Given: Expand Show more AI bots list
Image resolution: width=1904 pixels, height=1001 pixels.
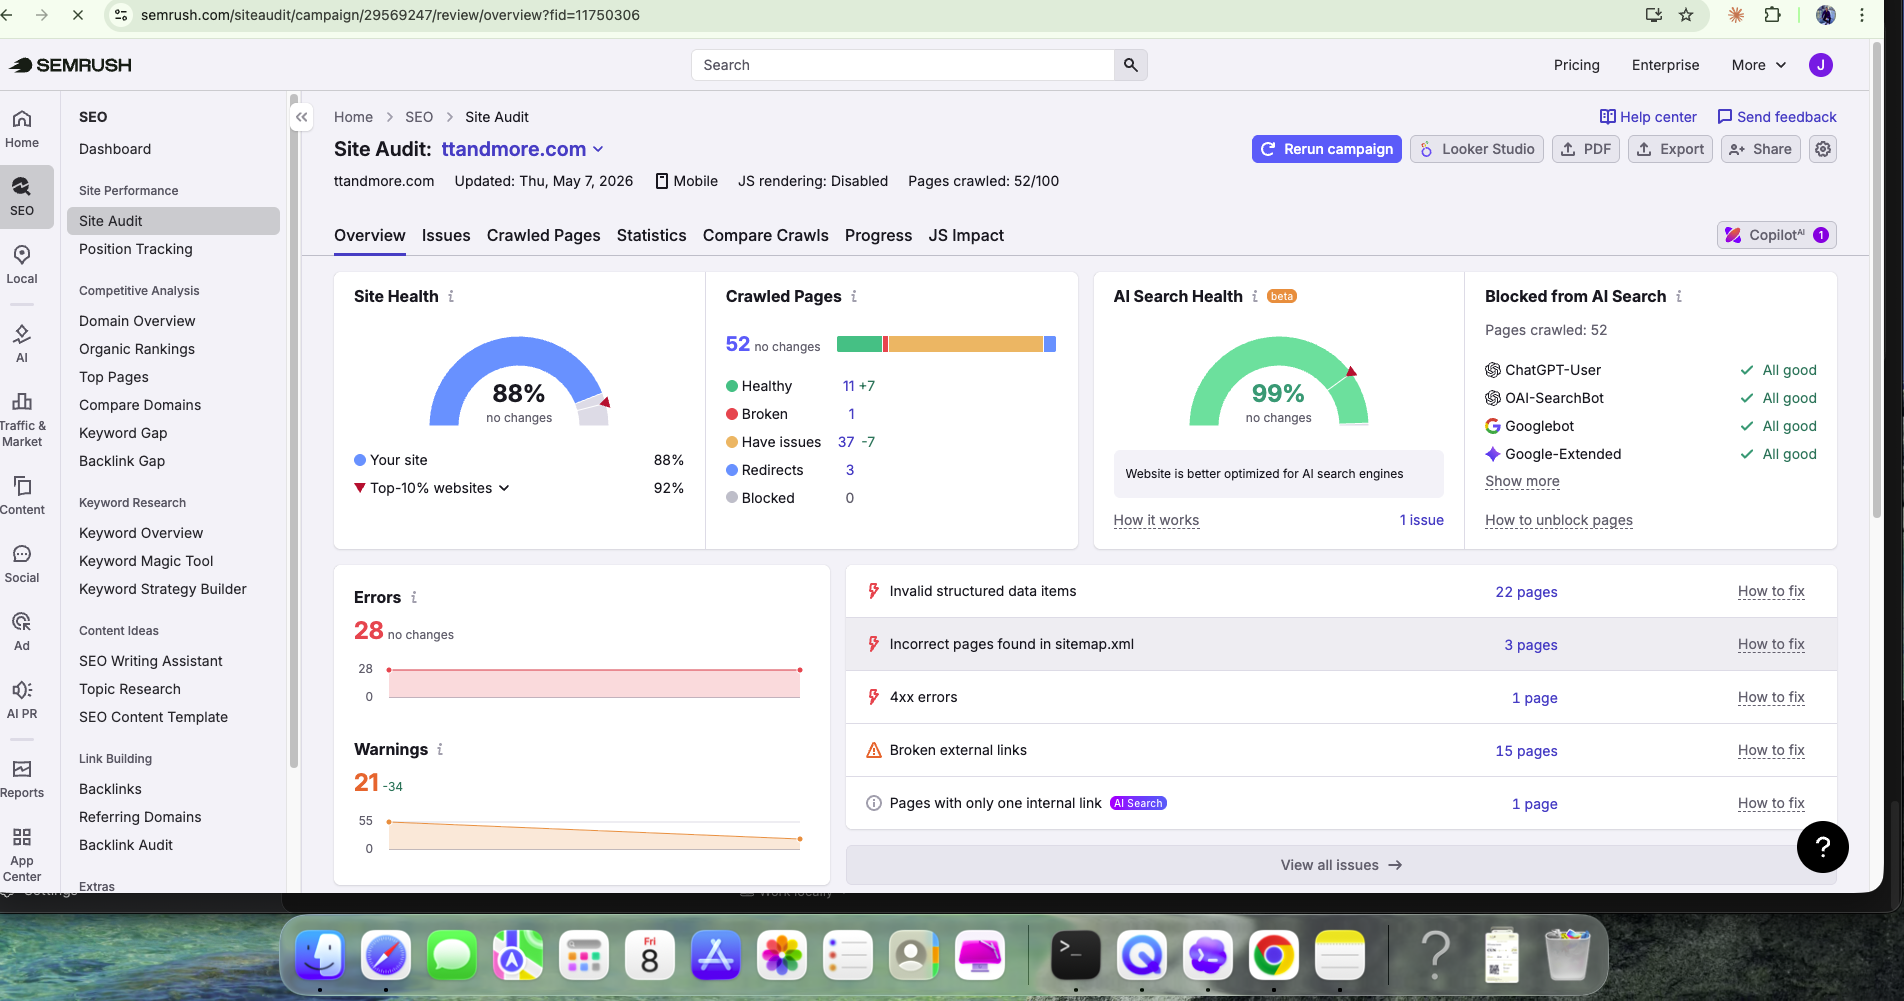Looking at the screenshot, I should [1522, 481].
